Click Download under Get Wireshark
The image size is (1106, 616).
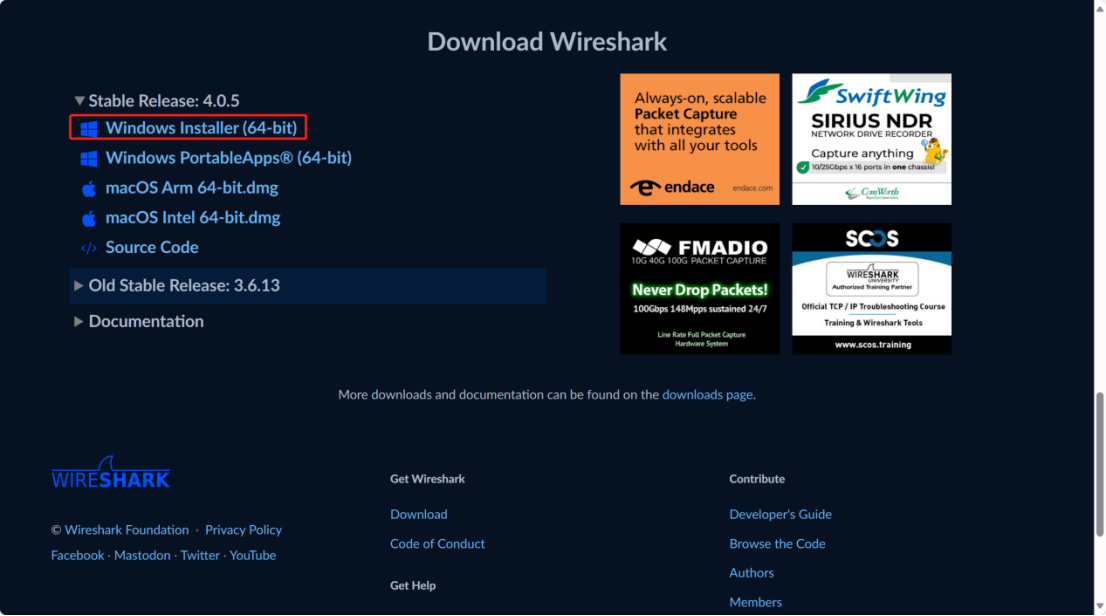(418, 514)
